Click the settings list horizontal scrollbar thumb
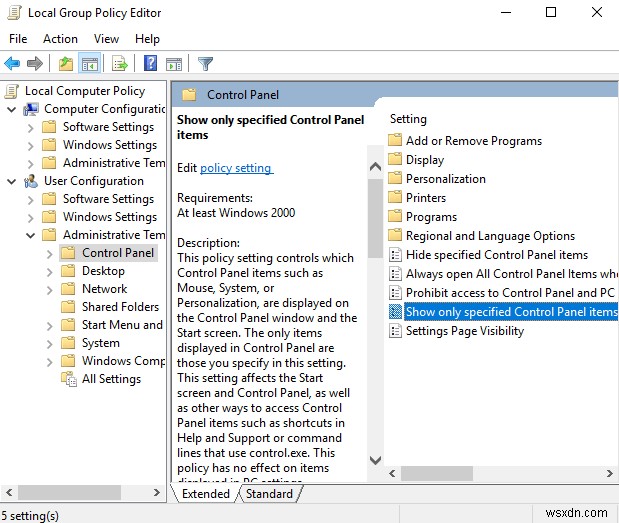Viewport: 619px width, 523px height. (x=437, y=473)
